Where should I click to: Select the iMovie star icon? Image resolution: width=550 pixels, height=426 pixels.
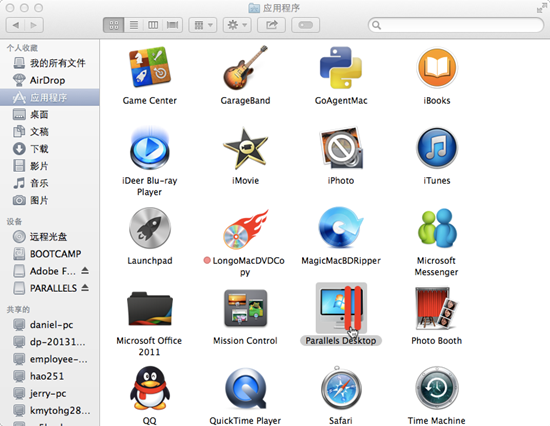coord(245,148)
